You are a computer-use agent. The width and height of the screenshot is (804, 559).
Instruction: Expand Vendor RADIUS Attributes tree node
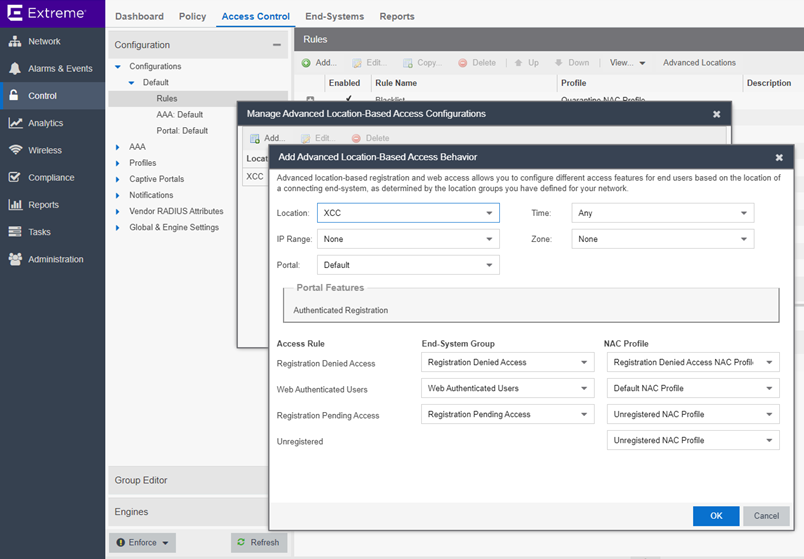[x=117, y=211]
